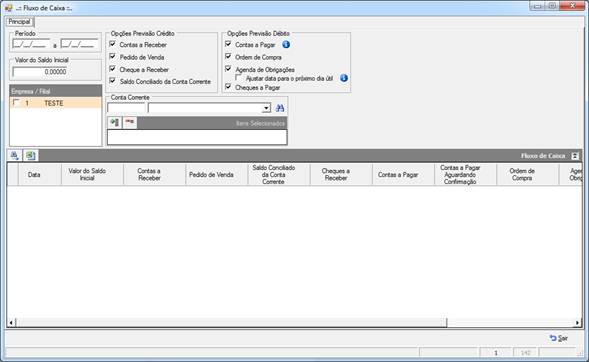Click the Cheques a Receber column header
This screenshot has height=362, width=589.
click(x=341, y=175)
